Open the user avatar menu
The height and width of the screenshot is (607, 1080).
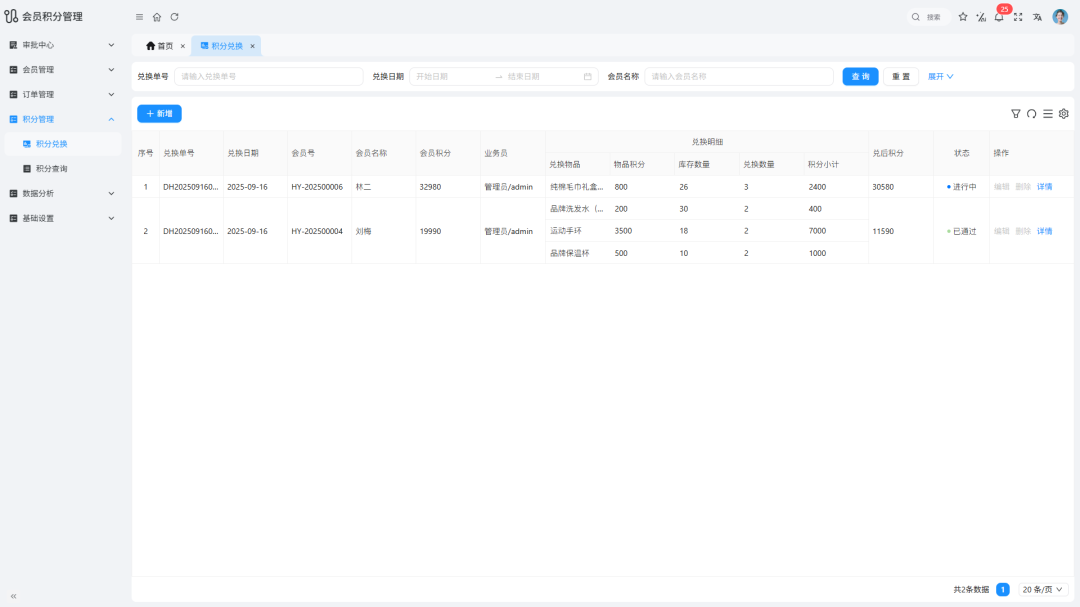tap(1060, 17)
